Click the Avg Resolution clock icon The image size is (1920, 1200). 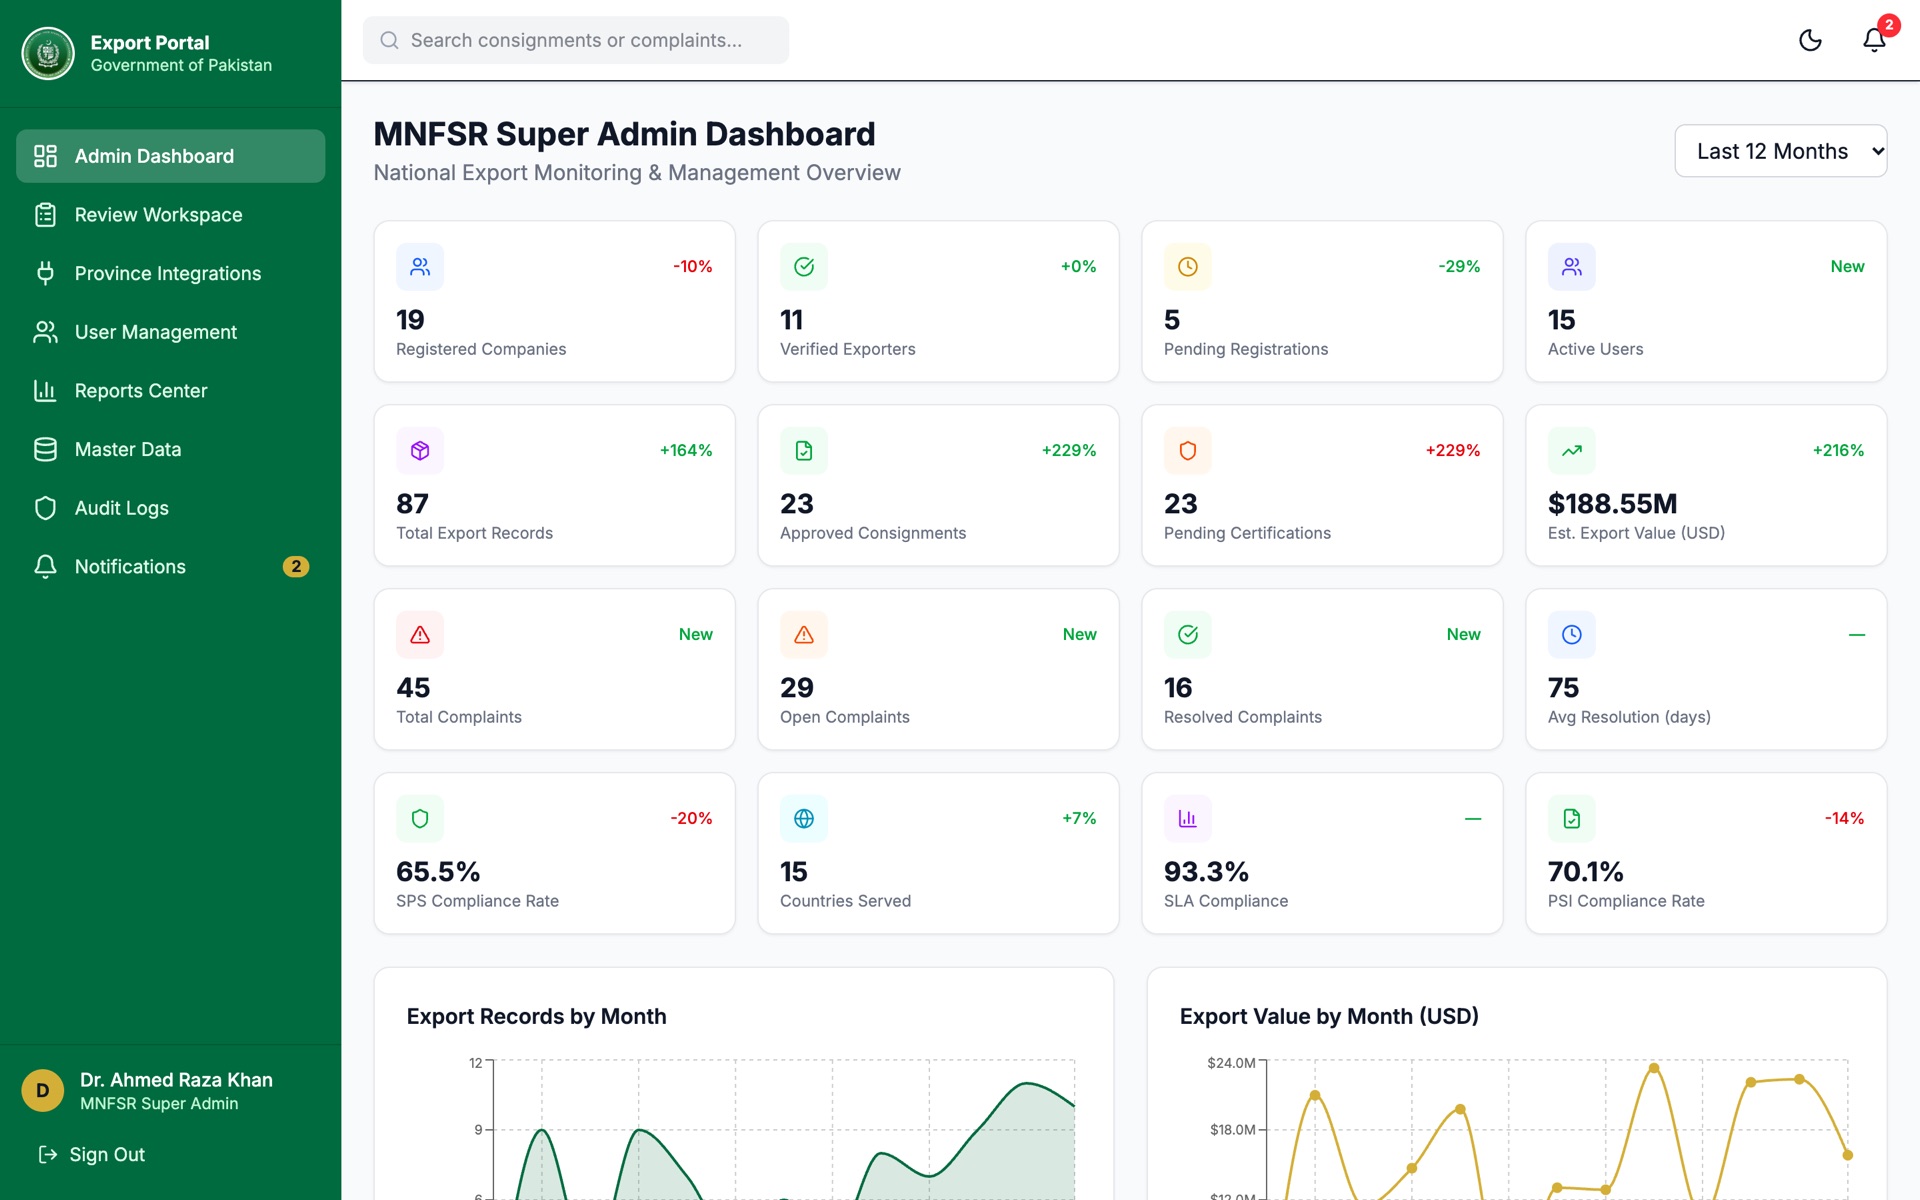coord(1572,635)
